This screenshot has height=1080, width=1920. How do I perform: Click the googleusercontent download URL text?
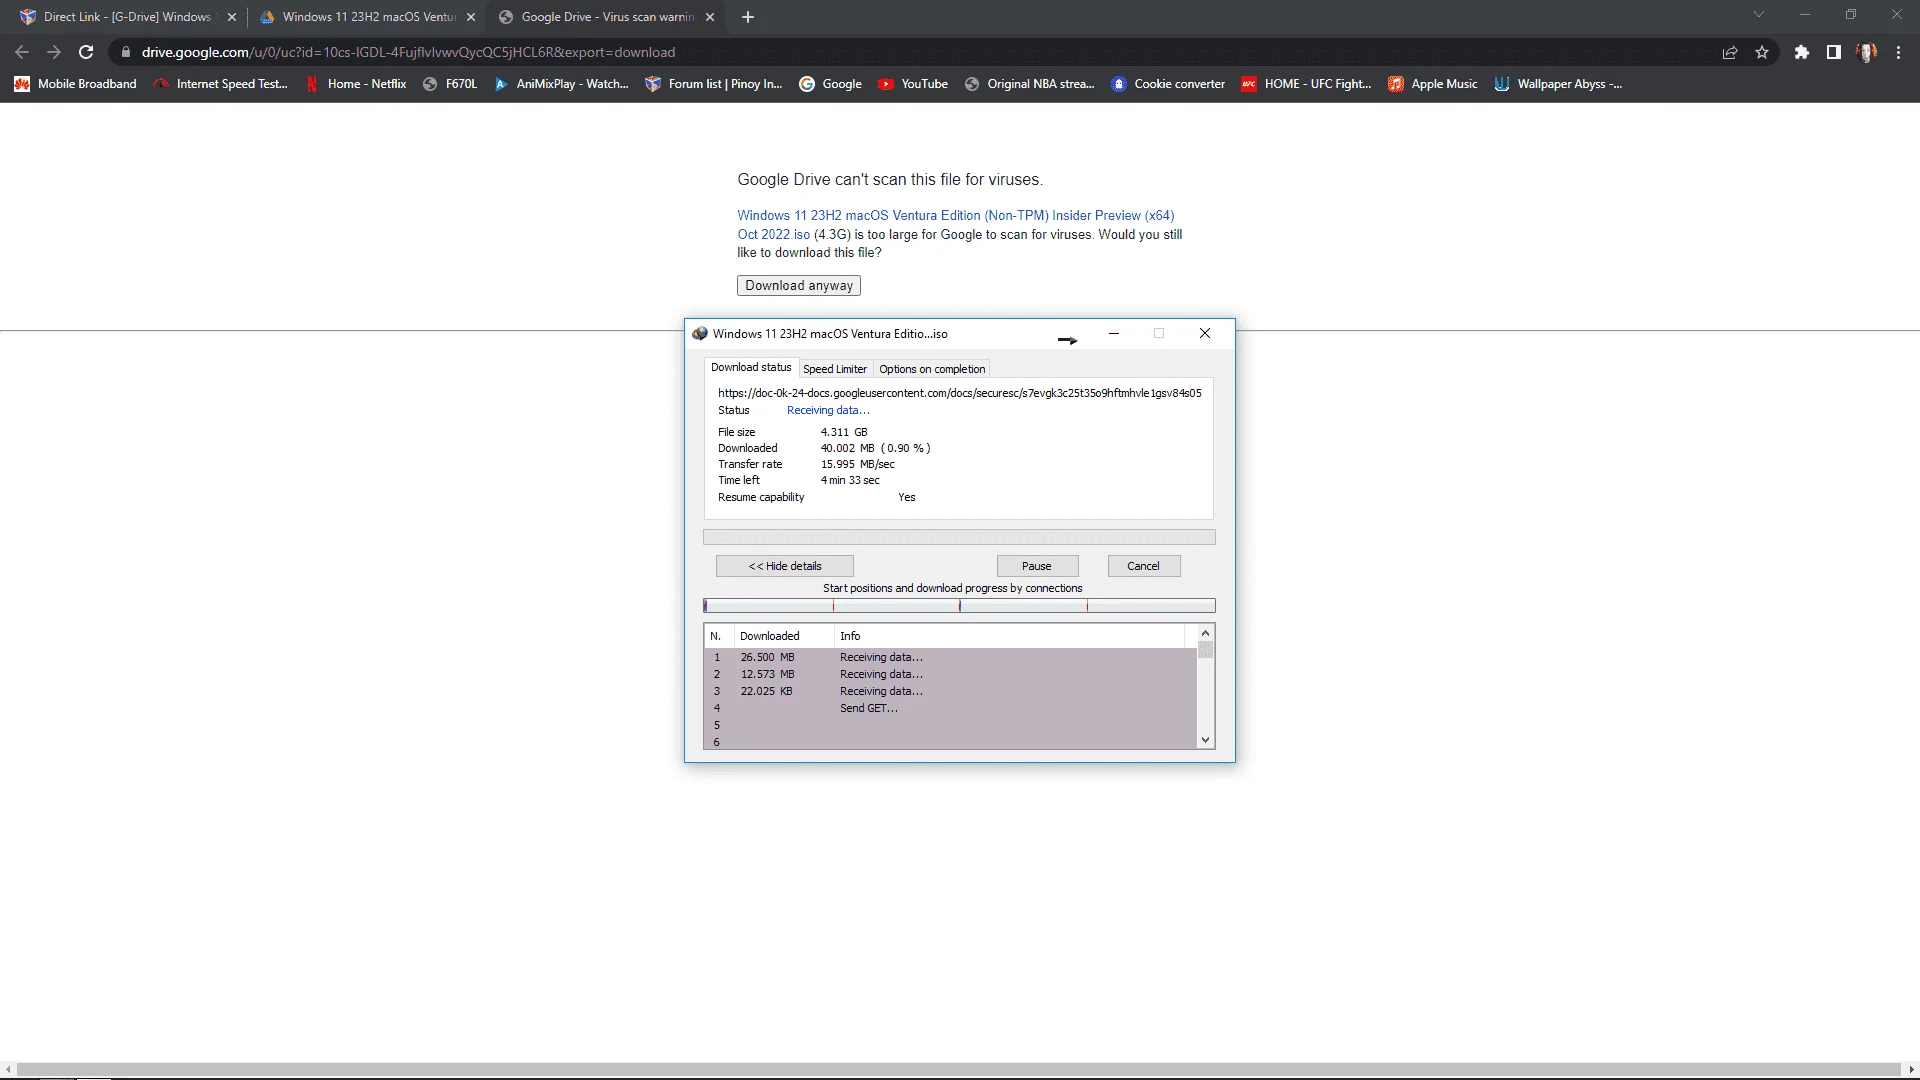coord(960,393)
